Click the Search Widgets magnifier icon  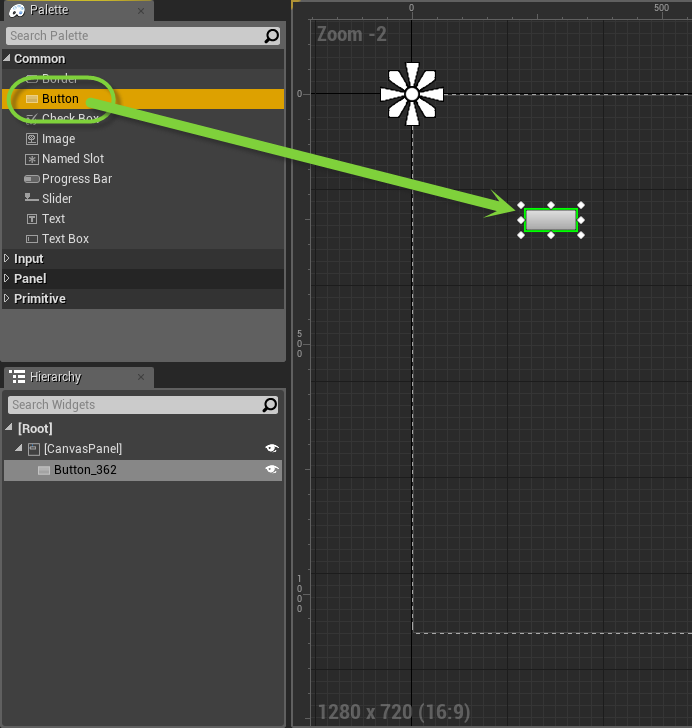point(270,405)
